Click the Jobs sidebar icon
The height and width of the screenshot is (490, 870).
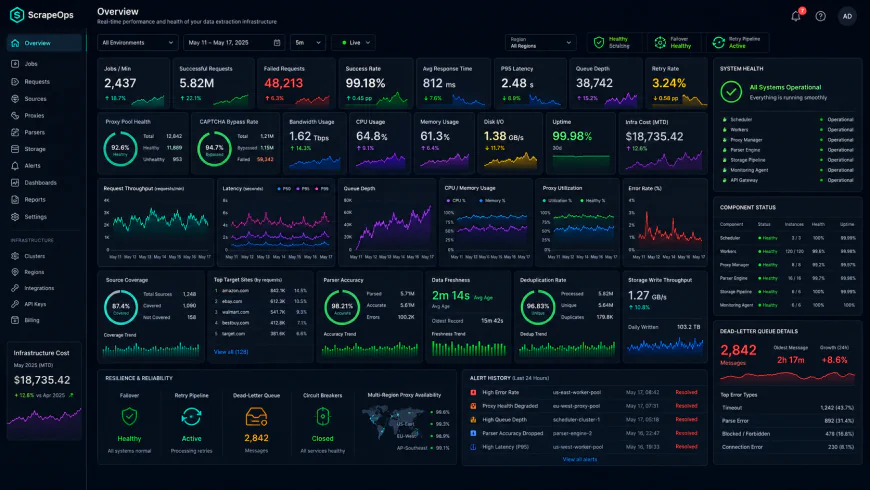[x=15, y=64]
